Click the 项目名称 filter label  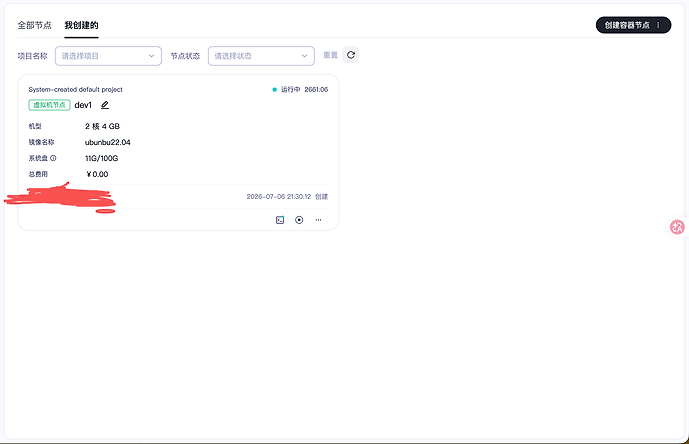33,56
